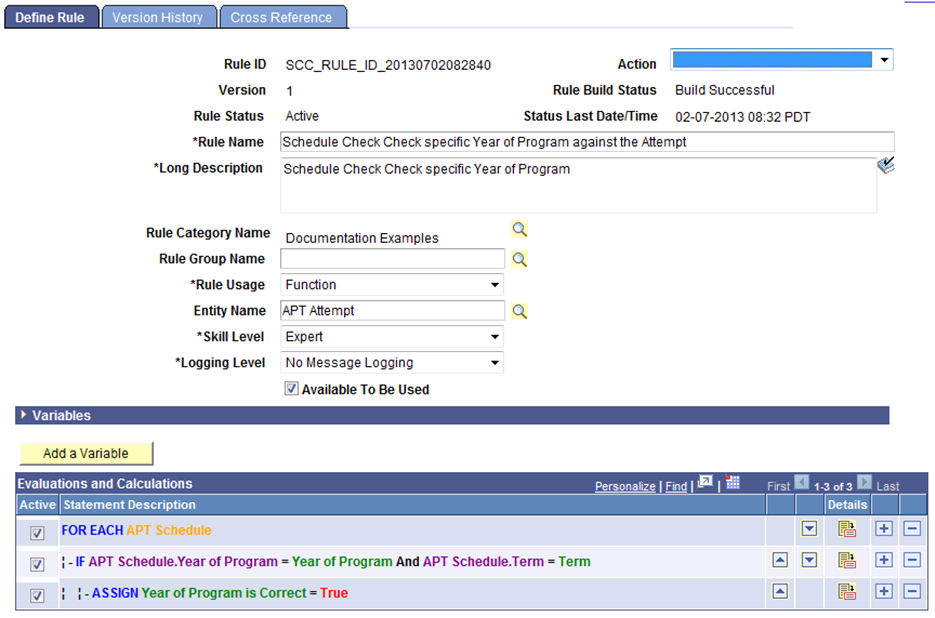Click the Add a Variable button
This screenshot has width=935, height=618.
click(x=85, y=452)
